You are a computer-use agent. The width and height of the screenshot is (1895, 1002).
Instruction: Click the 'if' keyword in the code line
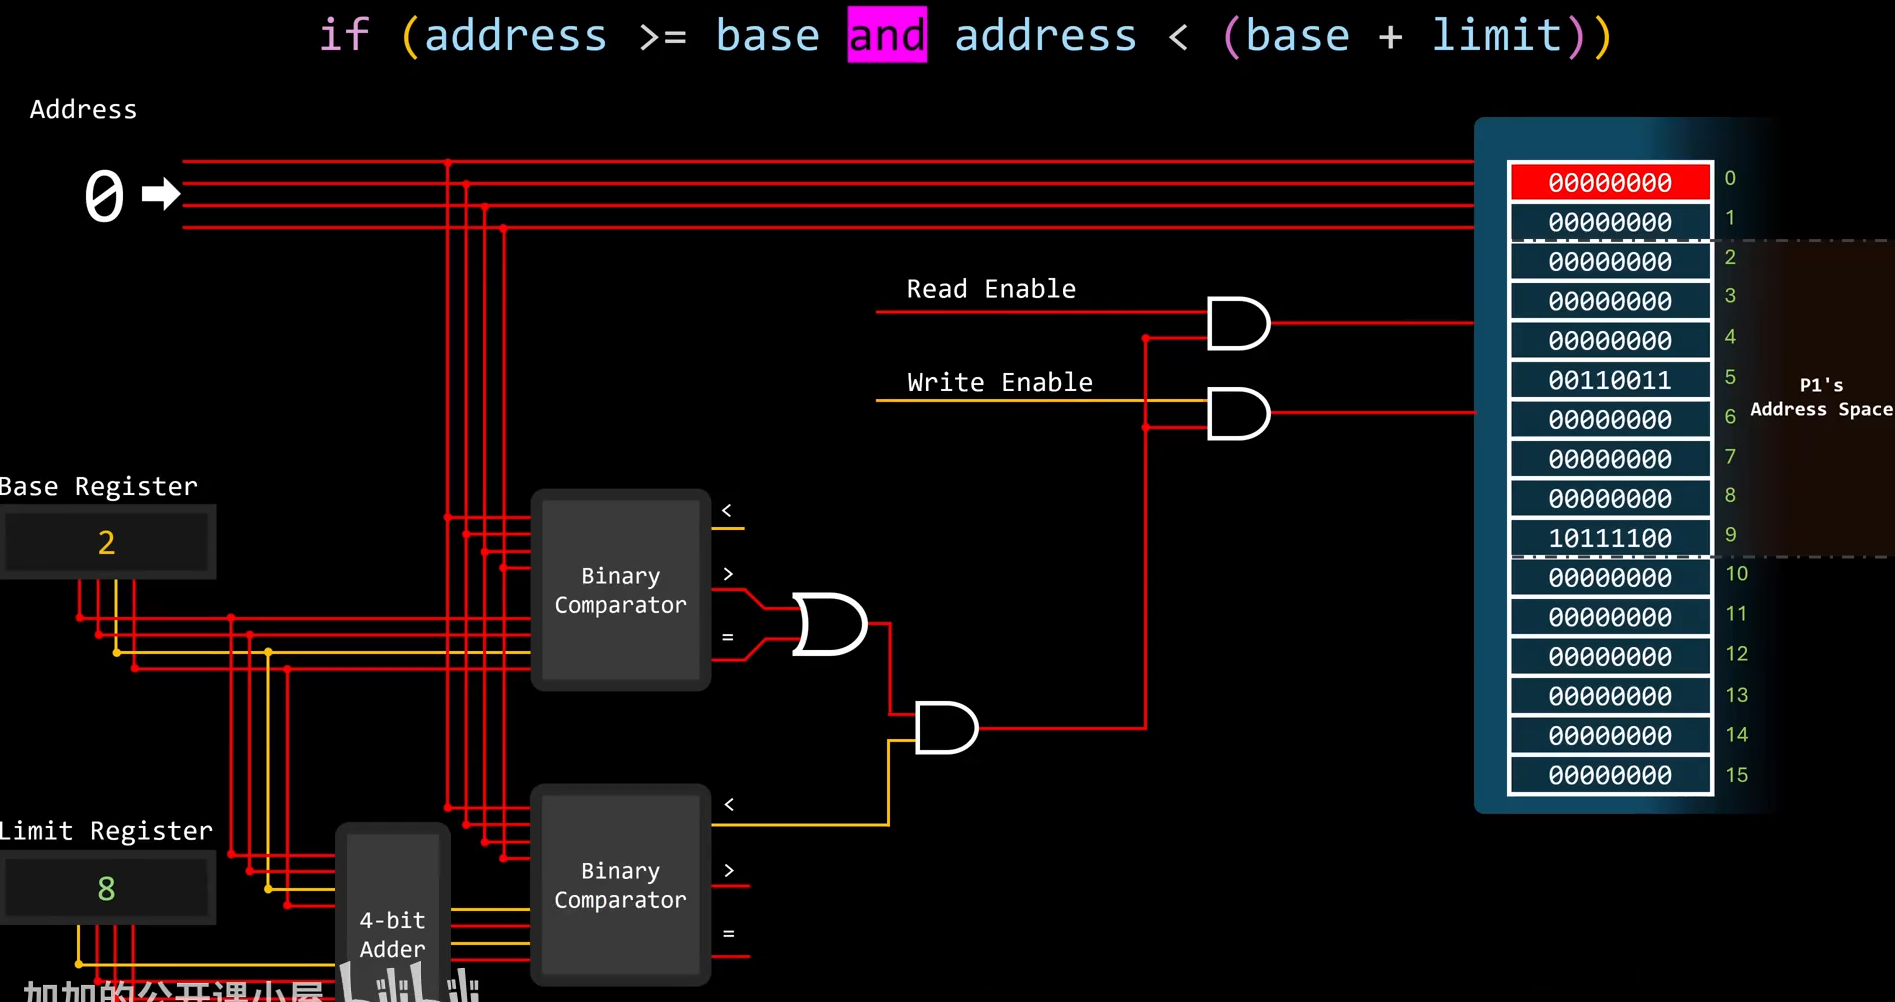tap(345, 35)
